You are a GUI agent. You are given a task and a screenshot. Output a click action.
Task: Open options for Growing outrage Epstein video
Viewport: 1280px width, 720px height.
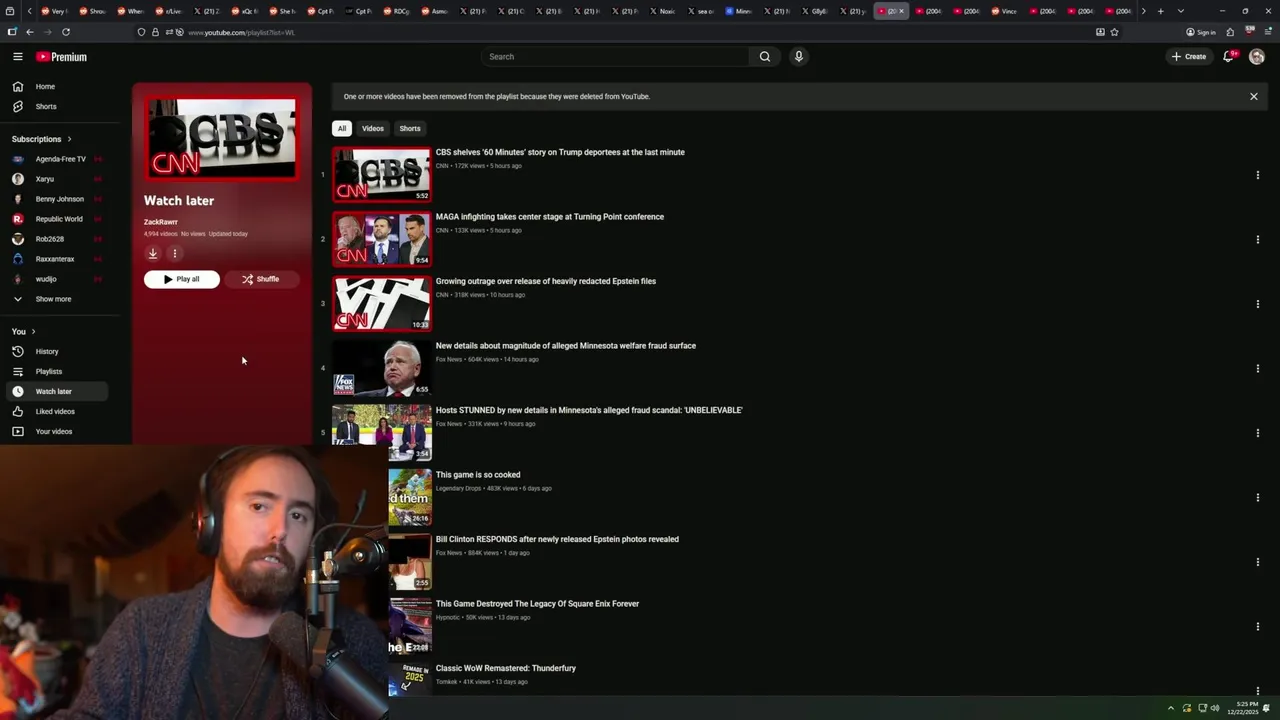(x=1257, y=304)
